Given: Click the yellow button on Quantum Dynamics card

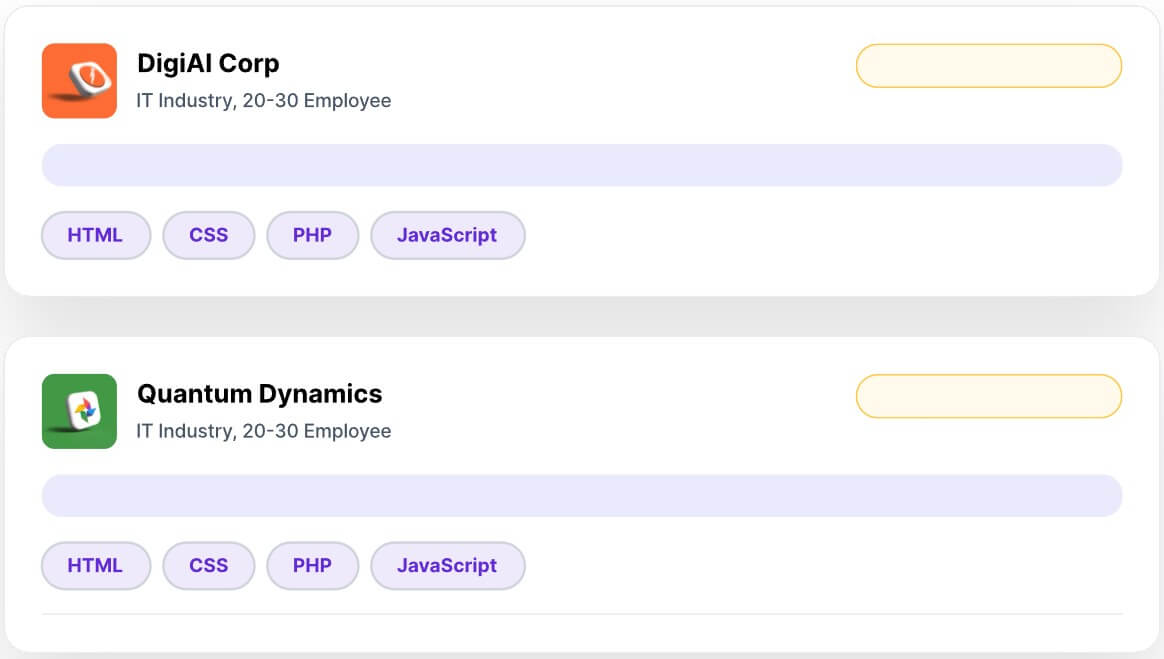Looking at the screenshot, I should tap(989, 396).
